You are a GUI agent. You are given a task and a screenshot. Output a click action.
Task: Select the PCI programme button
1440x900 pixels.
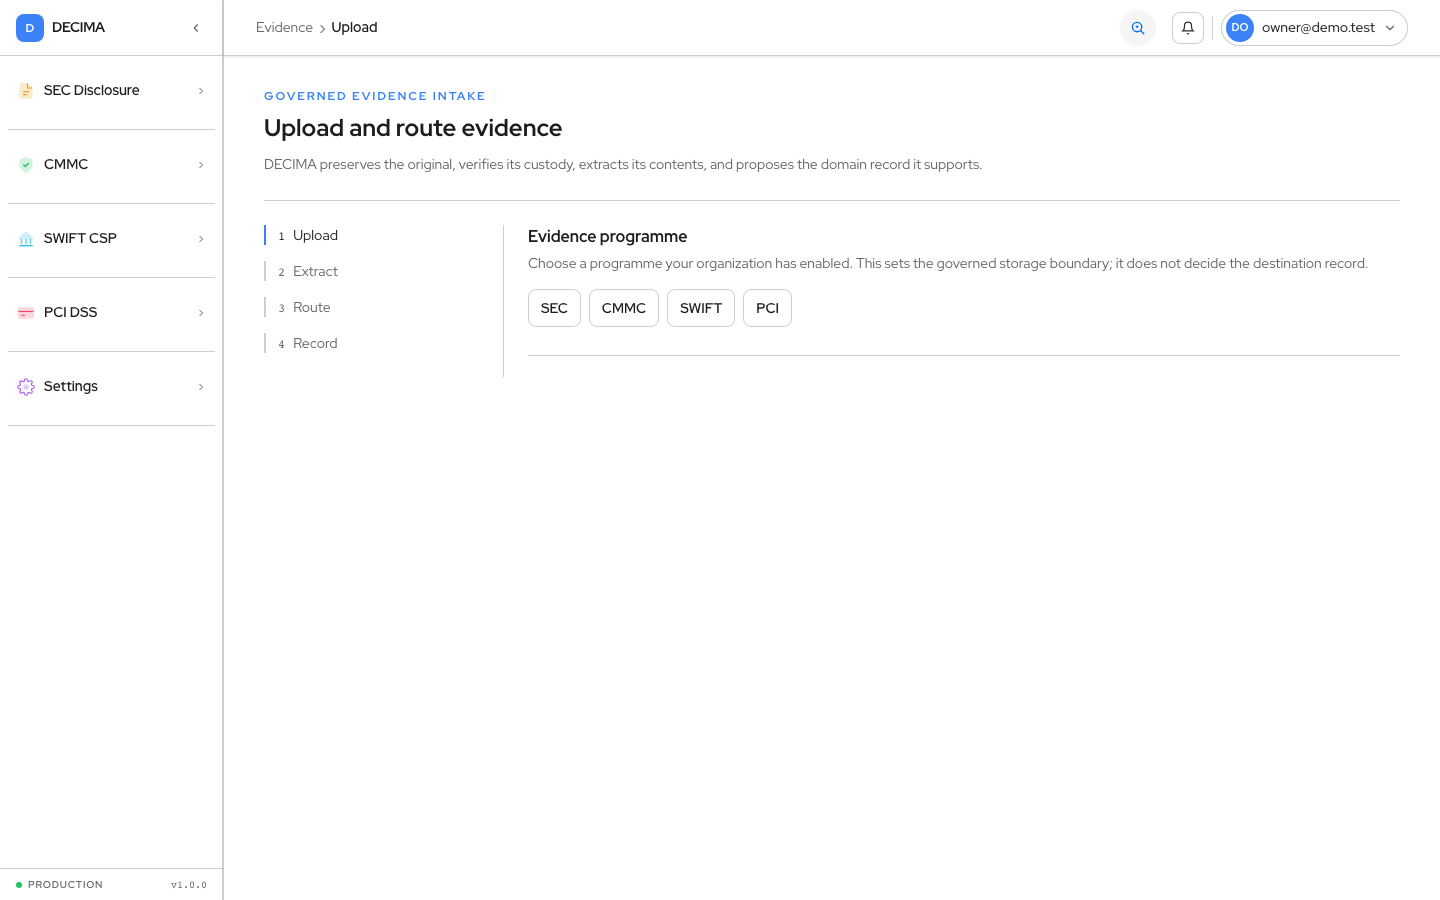[x=767, y=308]
